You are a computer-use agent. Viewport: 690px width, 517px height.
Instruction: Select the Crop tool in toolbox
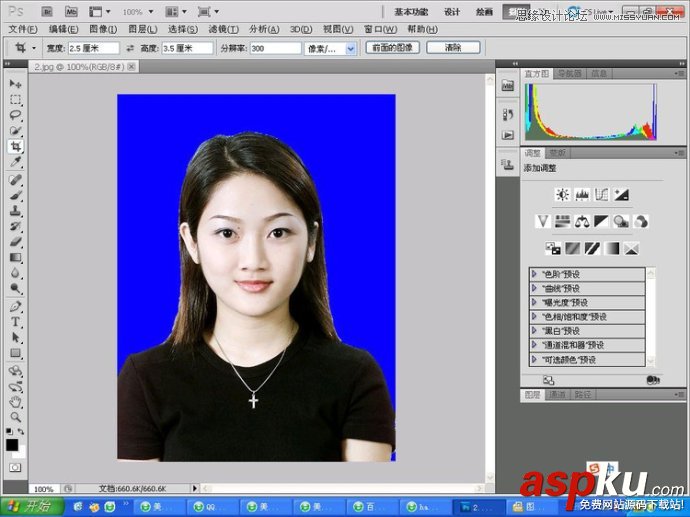[x=15, y=147]
